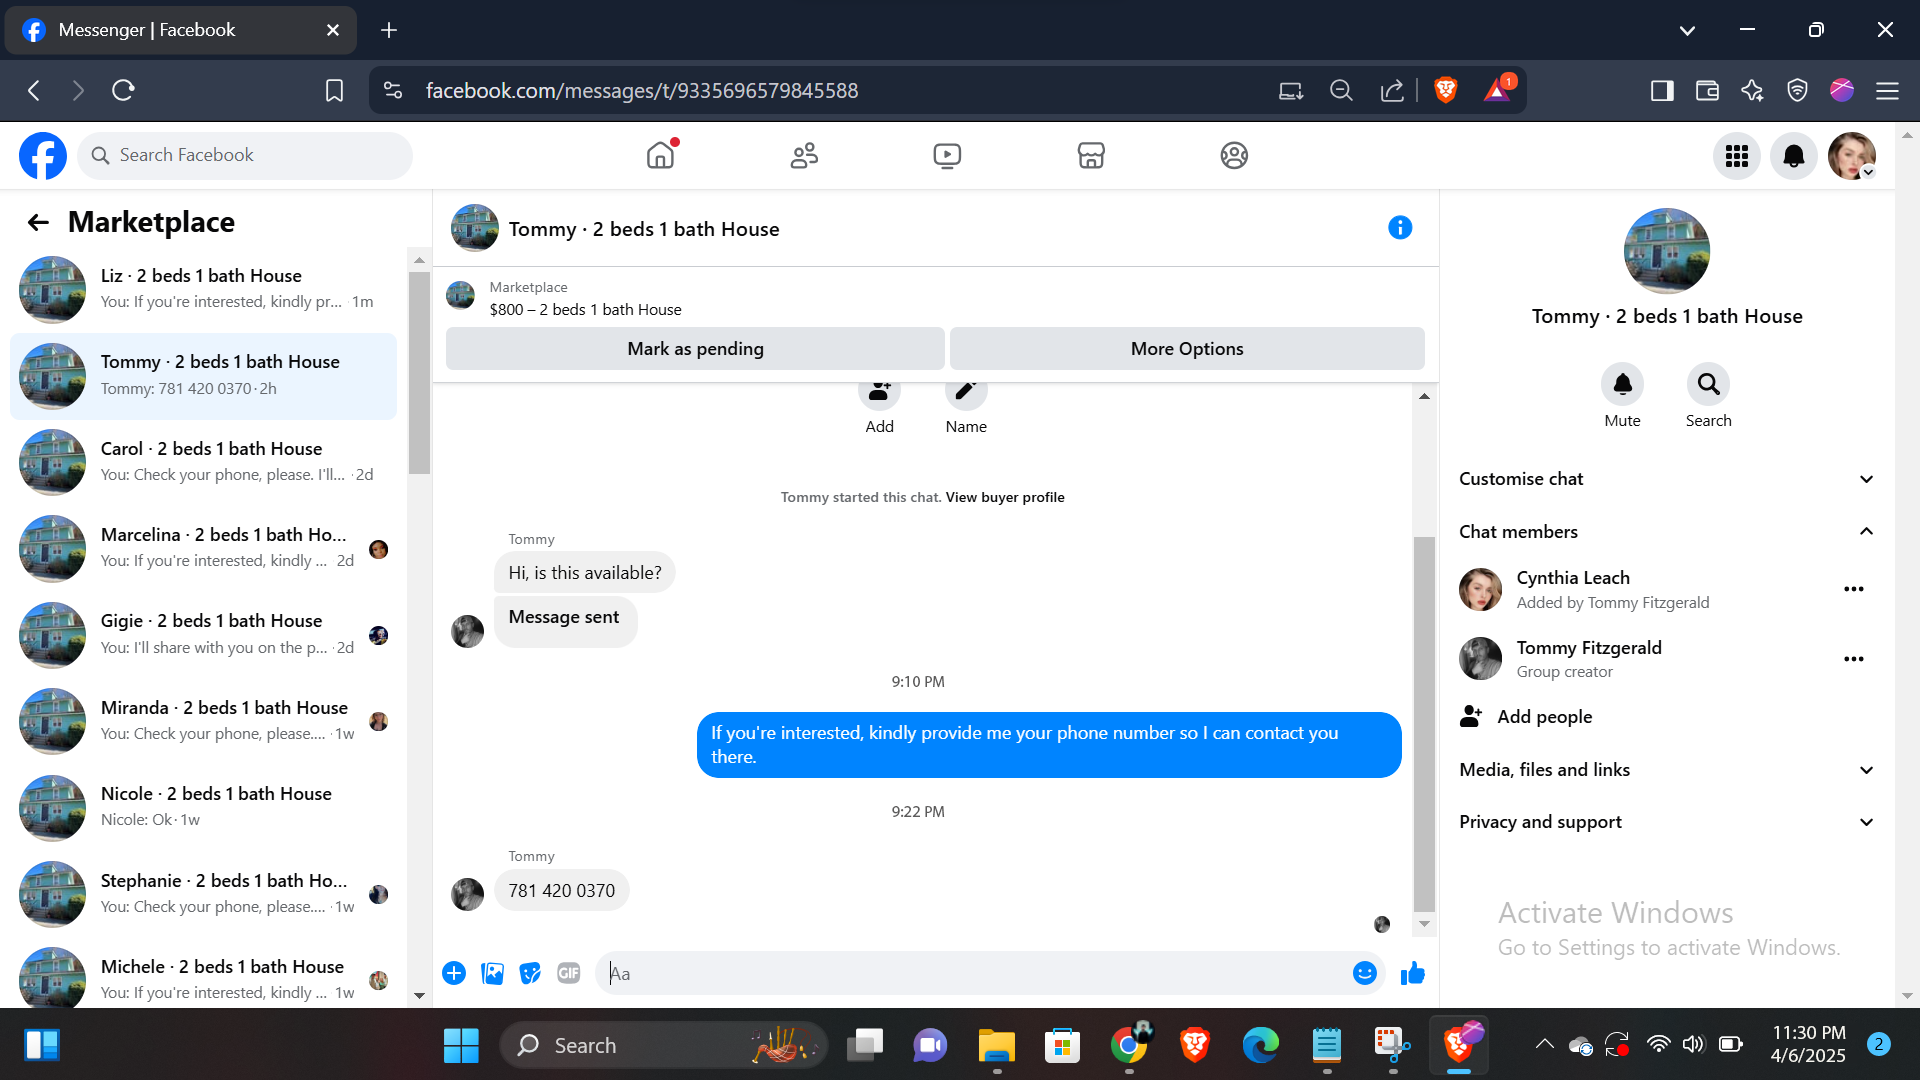Expand Media, files and links
The width and height of the screenshot is (1920, 1080).
[x=1666, y=770]
